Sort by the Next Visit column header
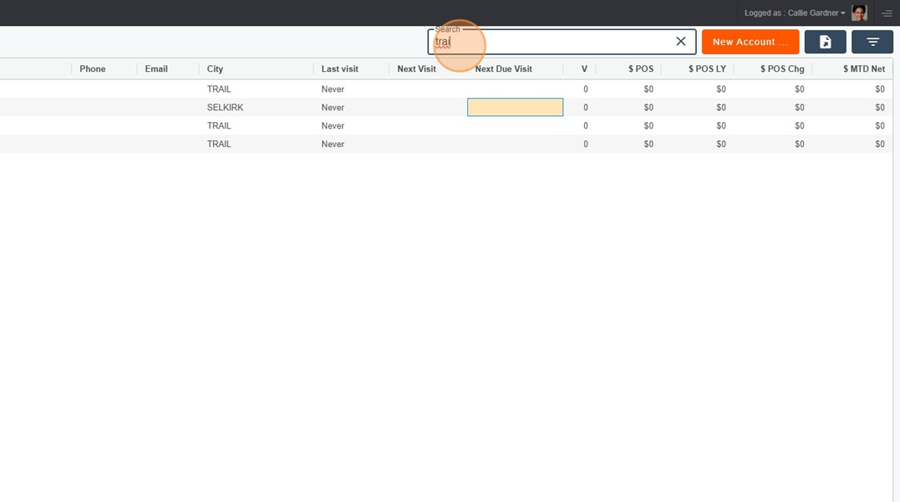This screenshot has width=900, height=502. (417, 69)
